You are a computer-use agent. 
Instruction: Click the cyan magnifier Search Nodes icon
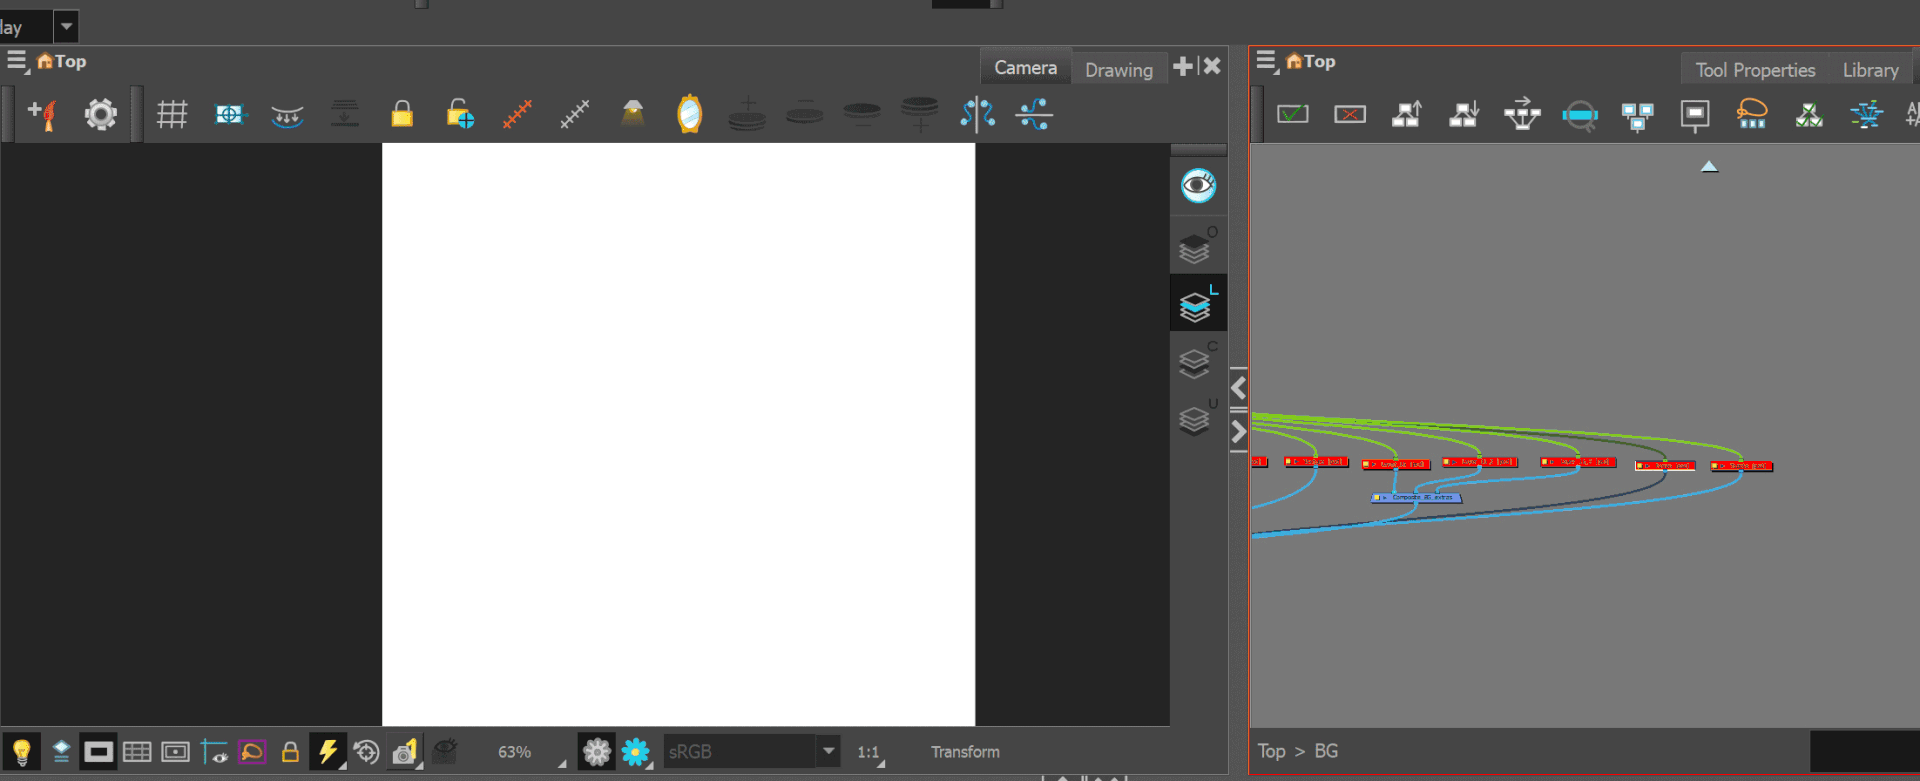point(1580,116)
